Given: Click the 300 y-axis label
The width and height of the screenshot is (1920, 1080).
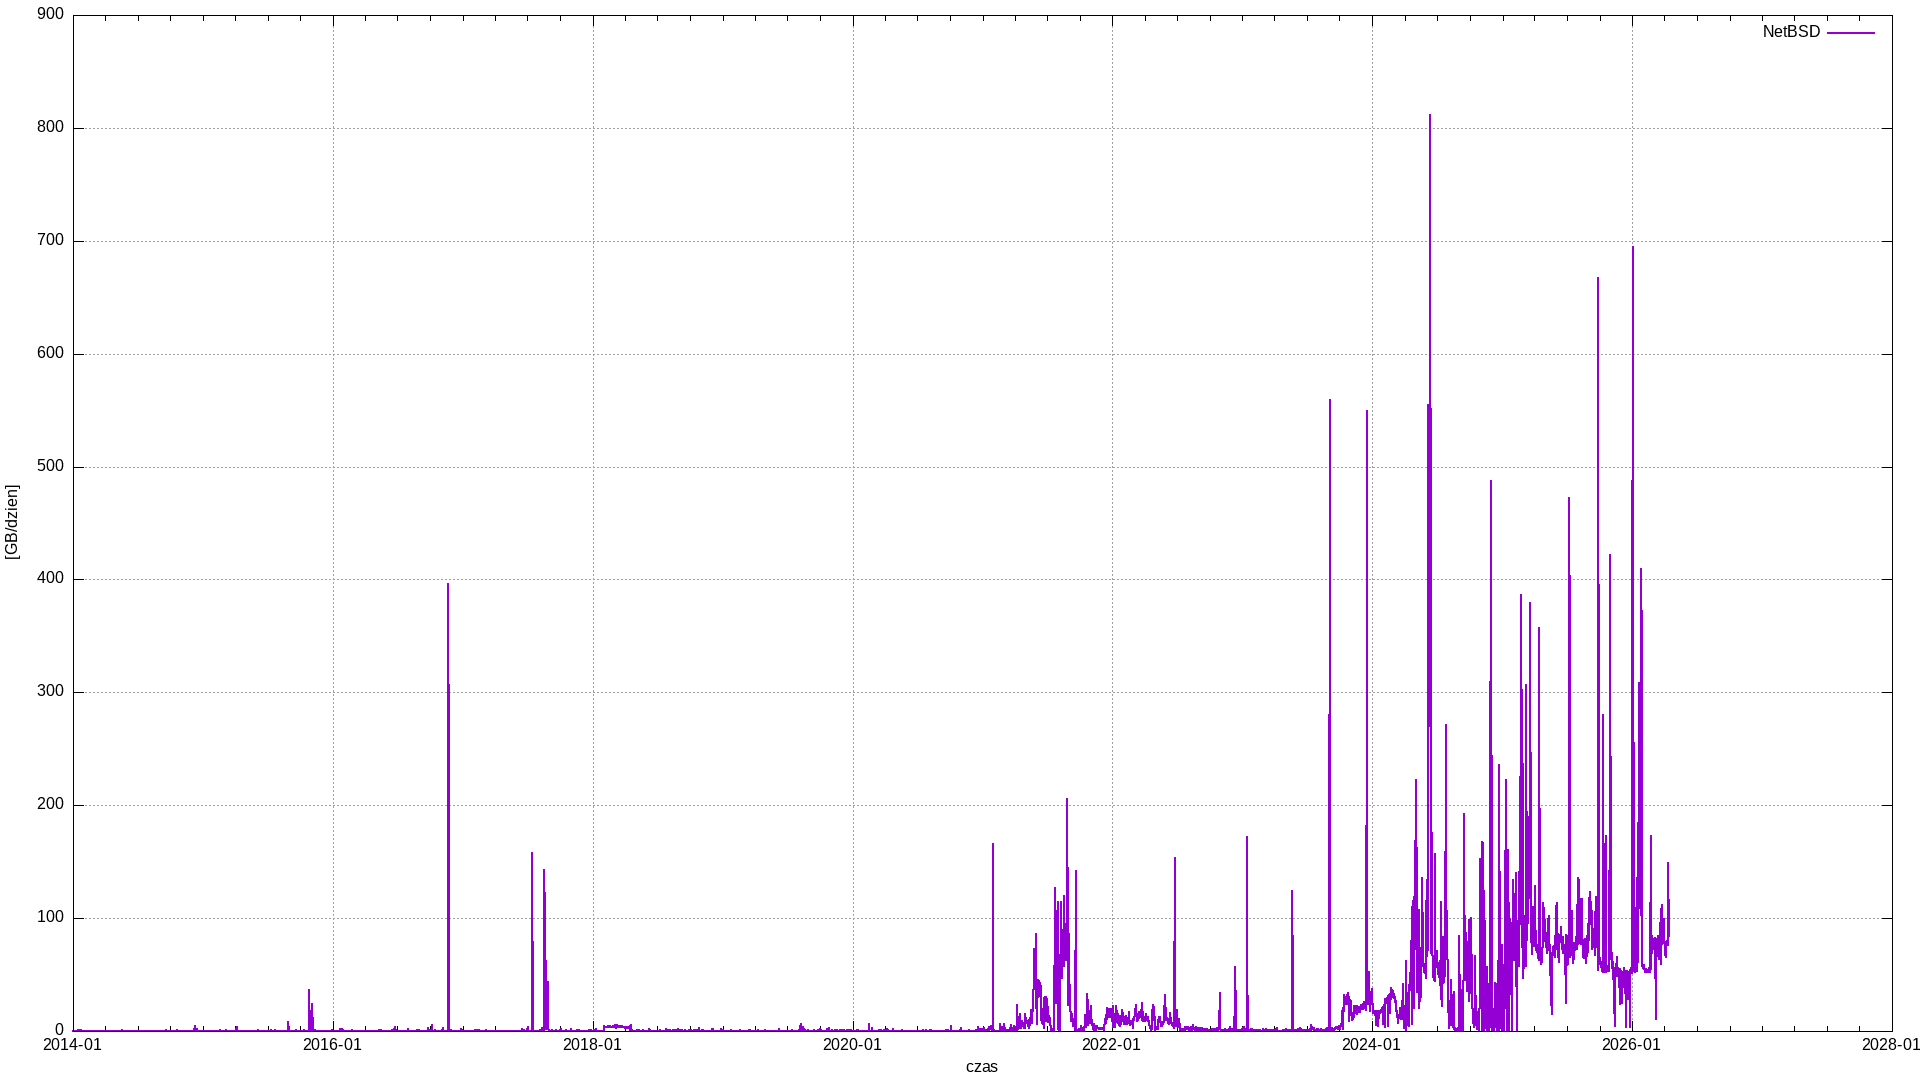Looking at the screenshot, I should 51,692.
